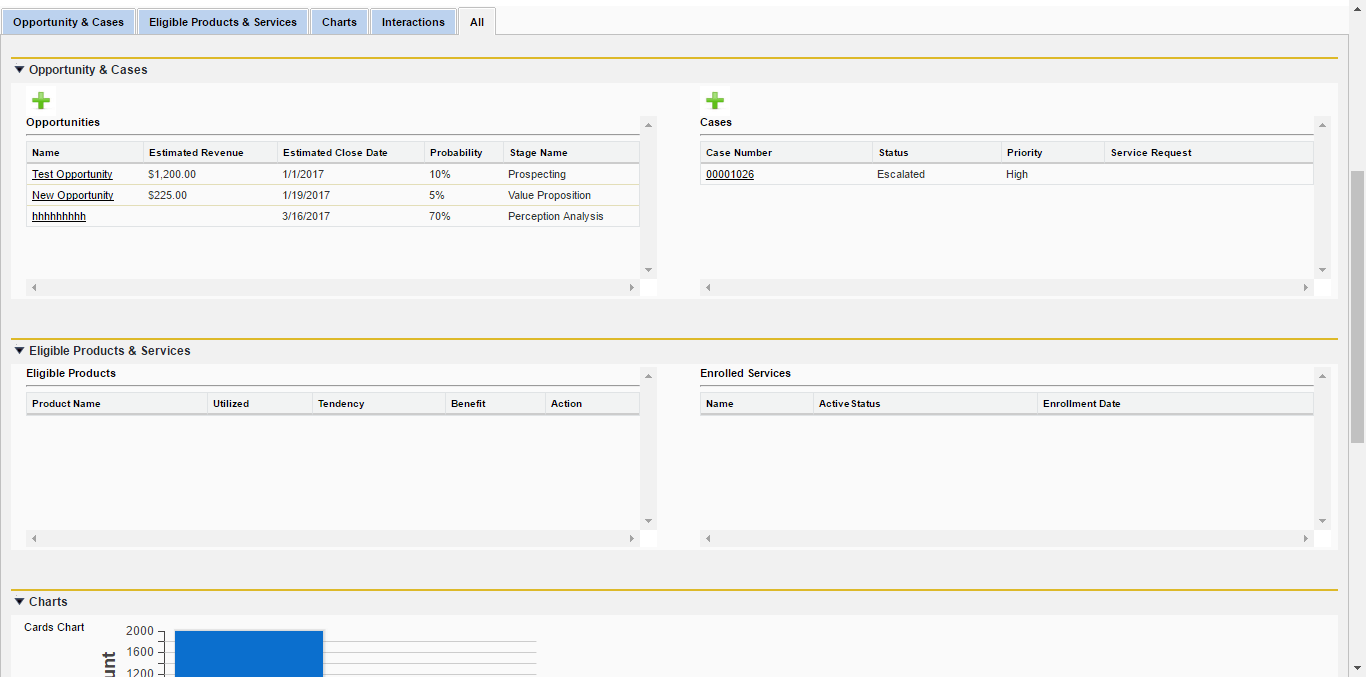Sort cases by Service Request header
The width and height of the screenshot is (1366, 677).
pos(1209,153)
